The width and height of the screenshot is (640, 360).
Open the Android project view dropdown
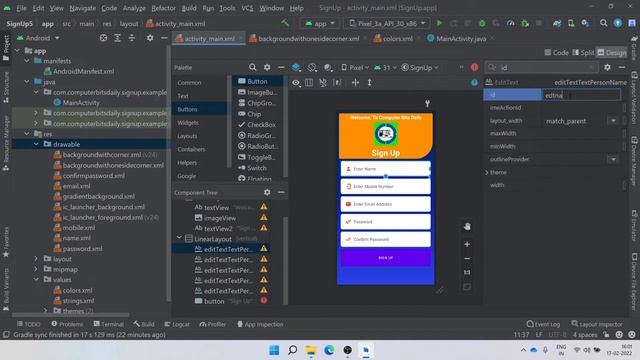[38, 38]
